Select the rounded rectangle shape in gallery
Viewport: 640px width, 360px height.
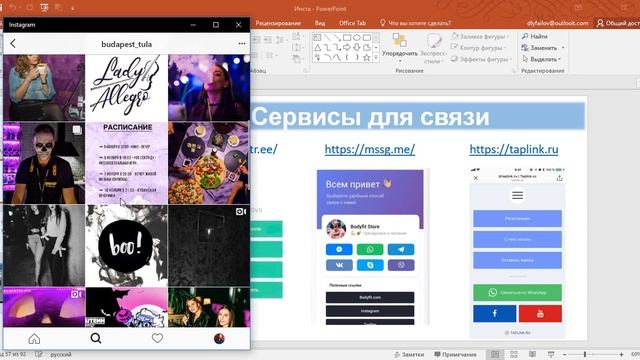point(367,37)
